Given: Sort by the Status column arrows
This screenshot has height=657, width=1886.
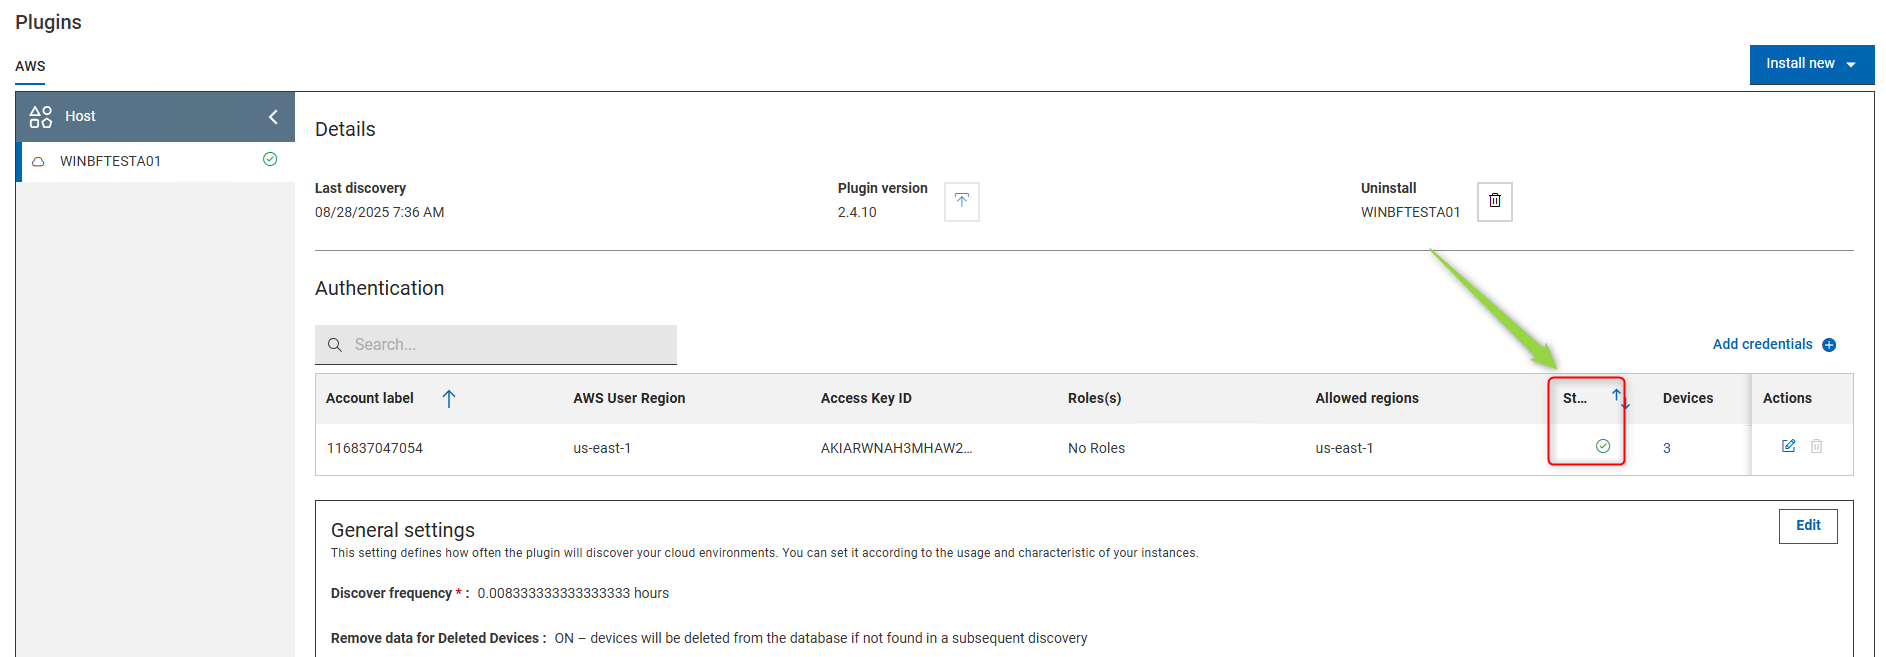Looking at the screenshot, I should click(x=1620, y=399).
